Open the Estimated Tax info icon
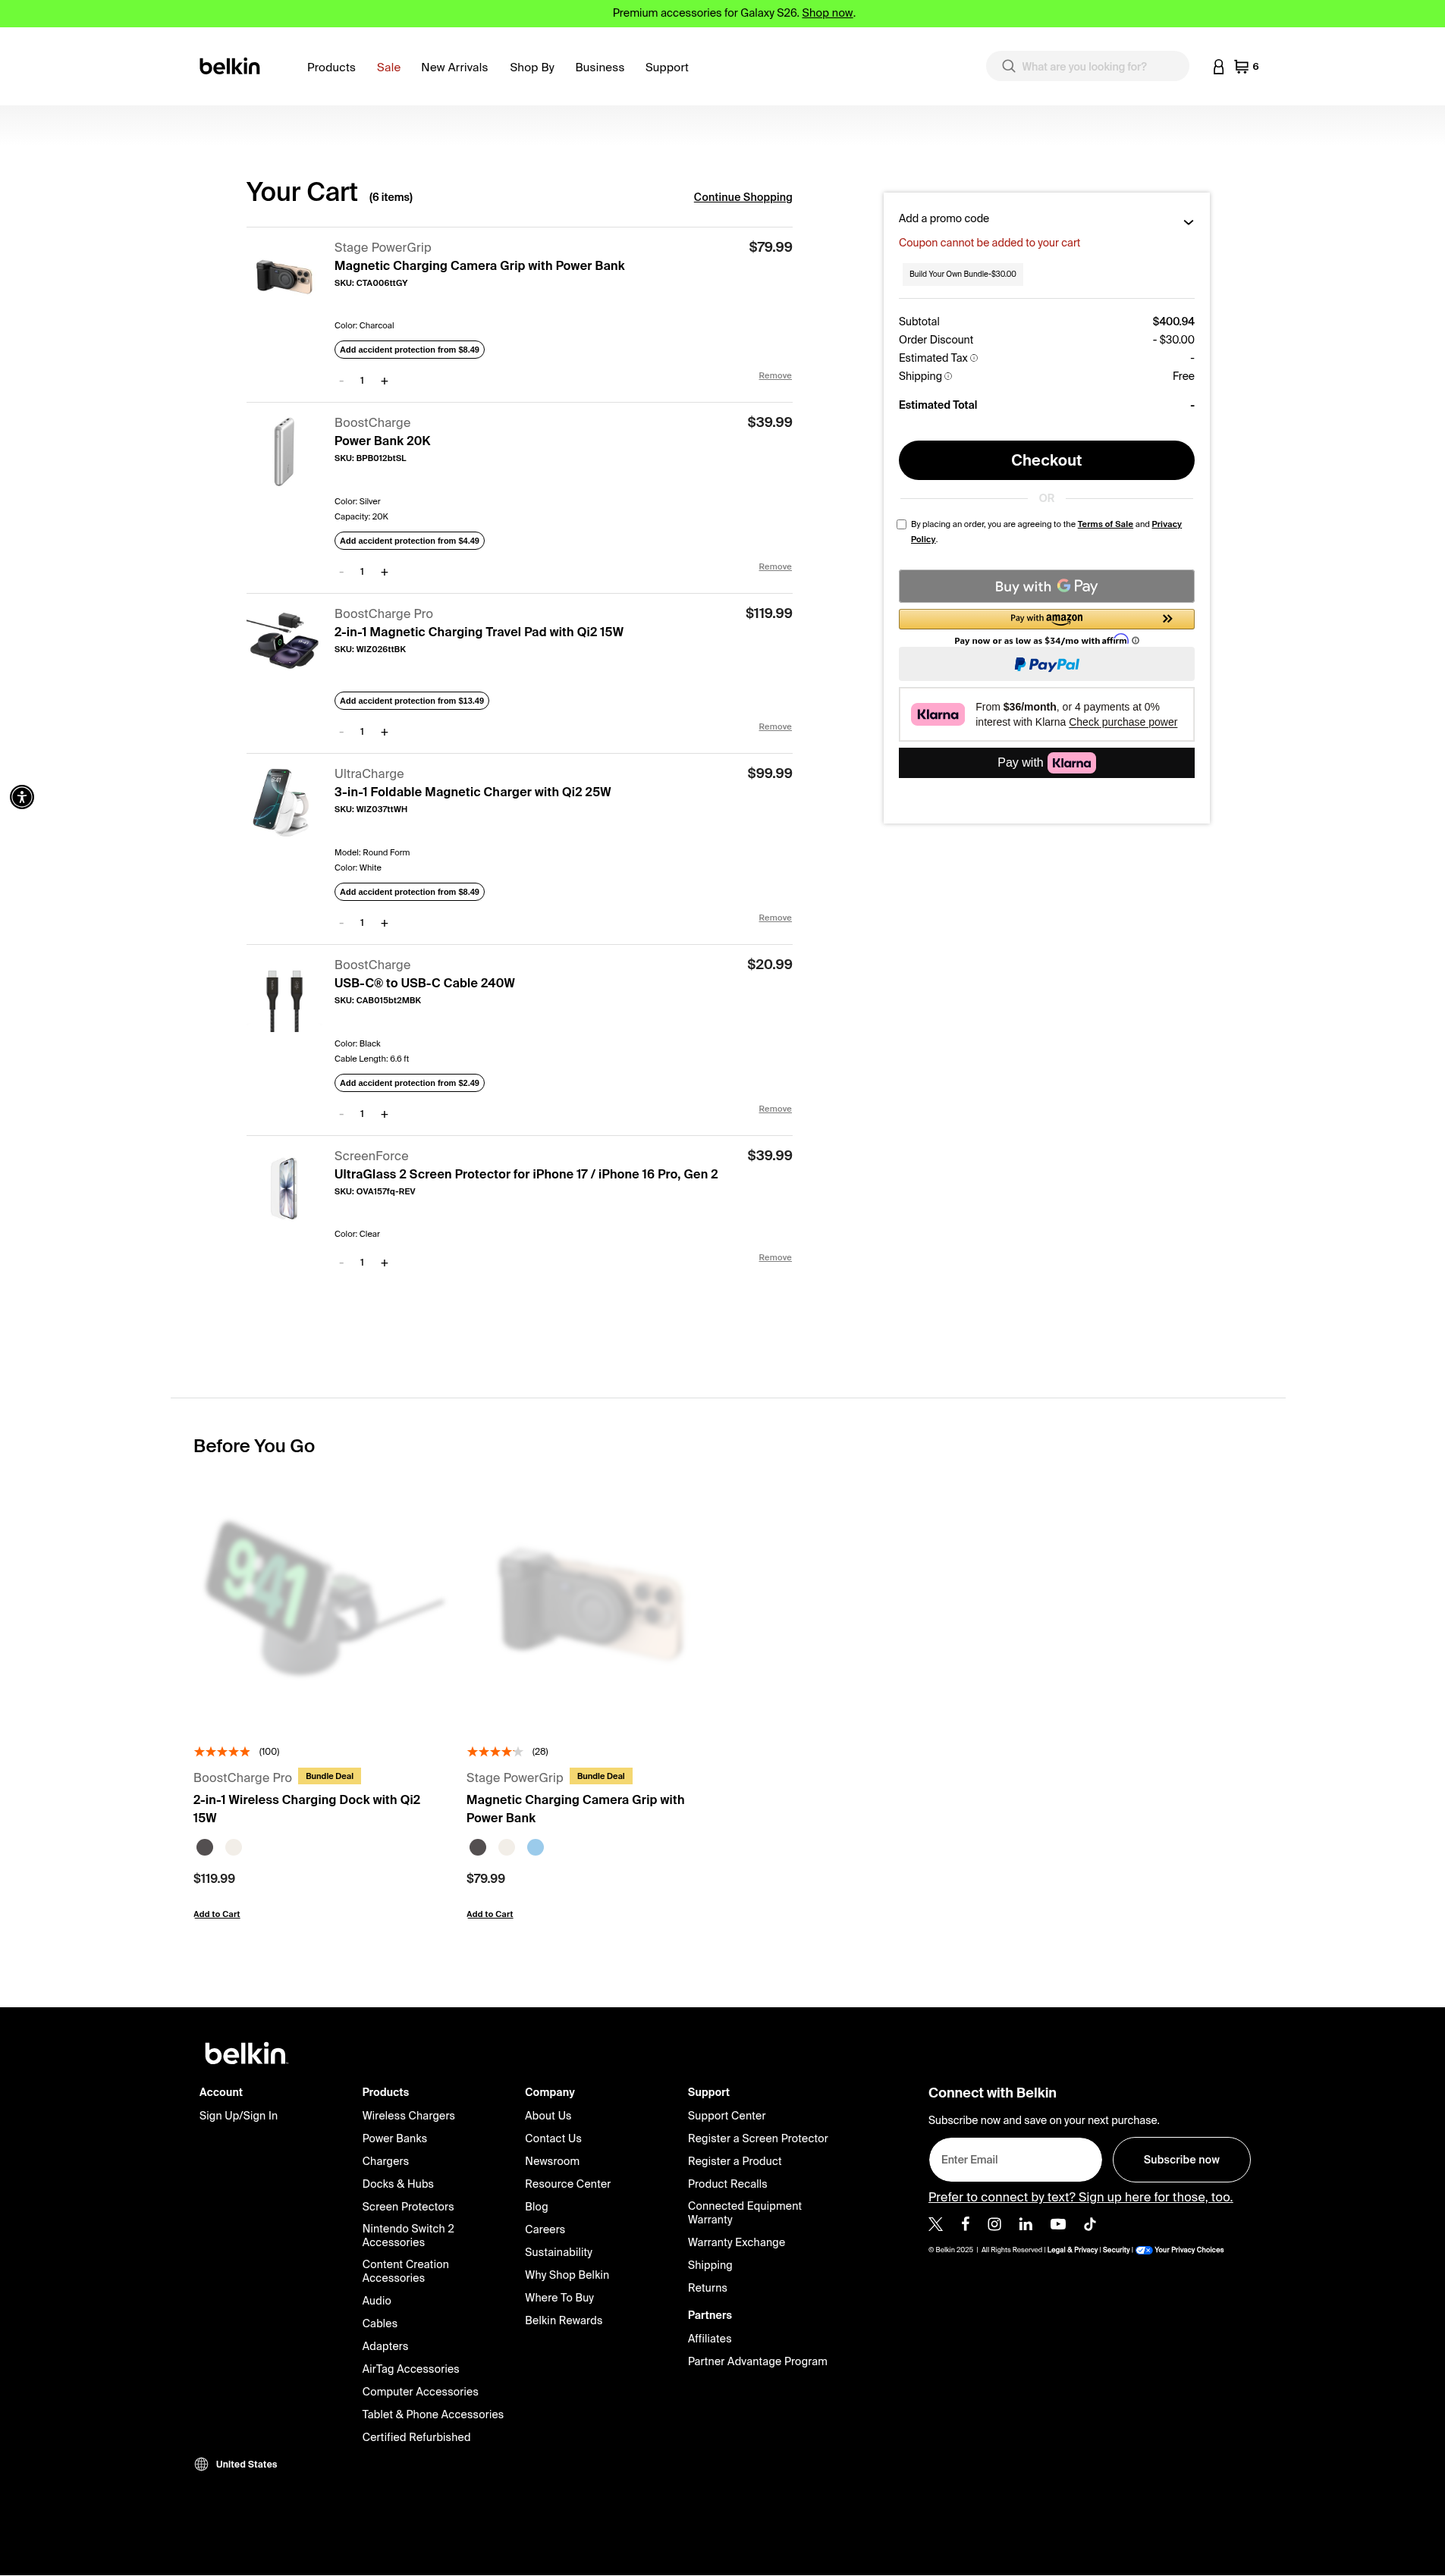The image size is (1445, 2576). pyautogui.click(x=974, y=358)
